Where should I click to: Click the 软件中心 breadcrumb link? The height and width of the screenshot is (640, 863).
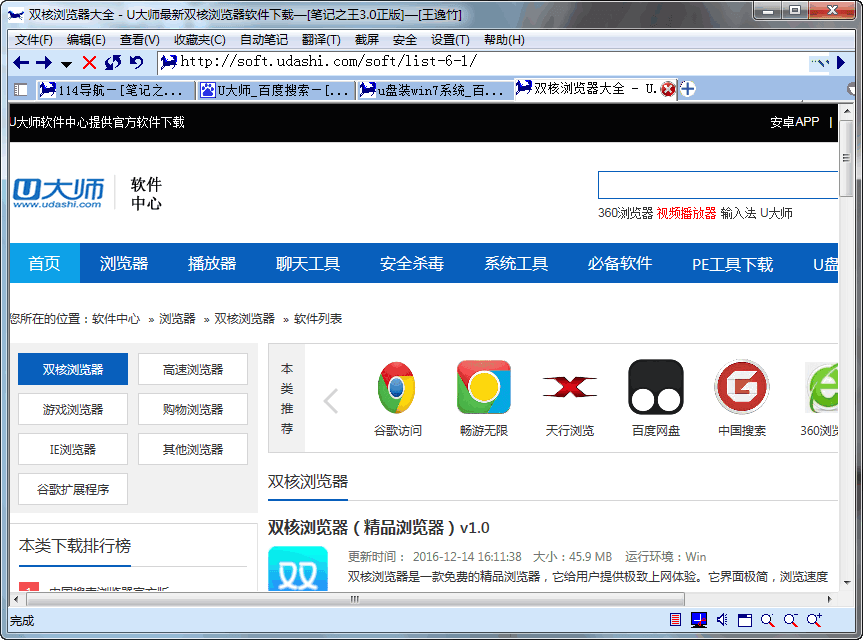pyautogui.click(x=116, y=319)
